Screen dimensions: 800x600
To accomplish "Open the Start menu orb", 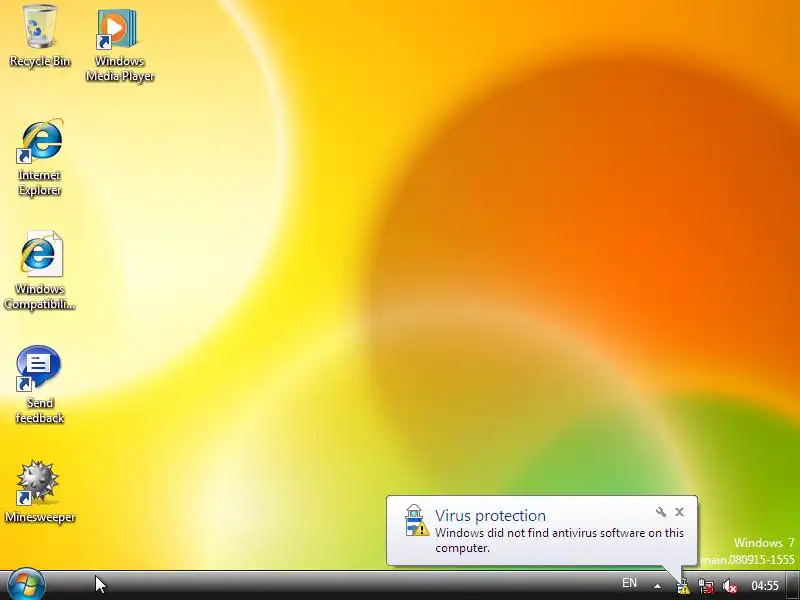I will pos(27,585).
